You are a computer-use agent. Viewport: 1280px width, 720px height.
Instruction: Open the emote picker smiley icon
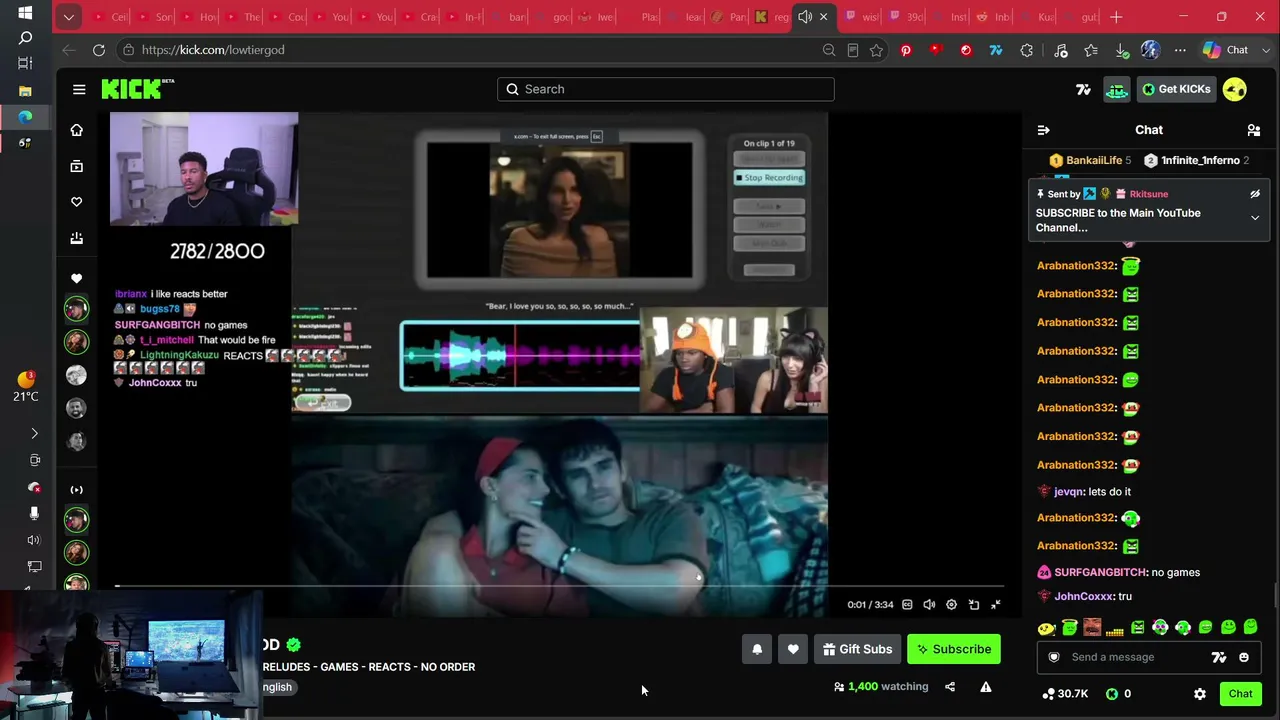tap(1244, 657)
